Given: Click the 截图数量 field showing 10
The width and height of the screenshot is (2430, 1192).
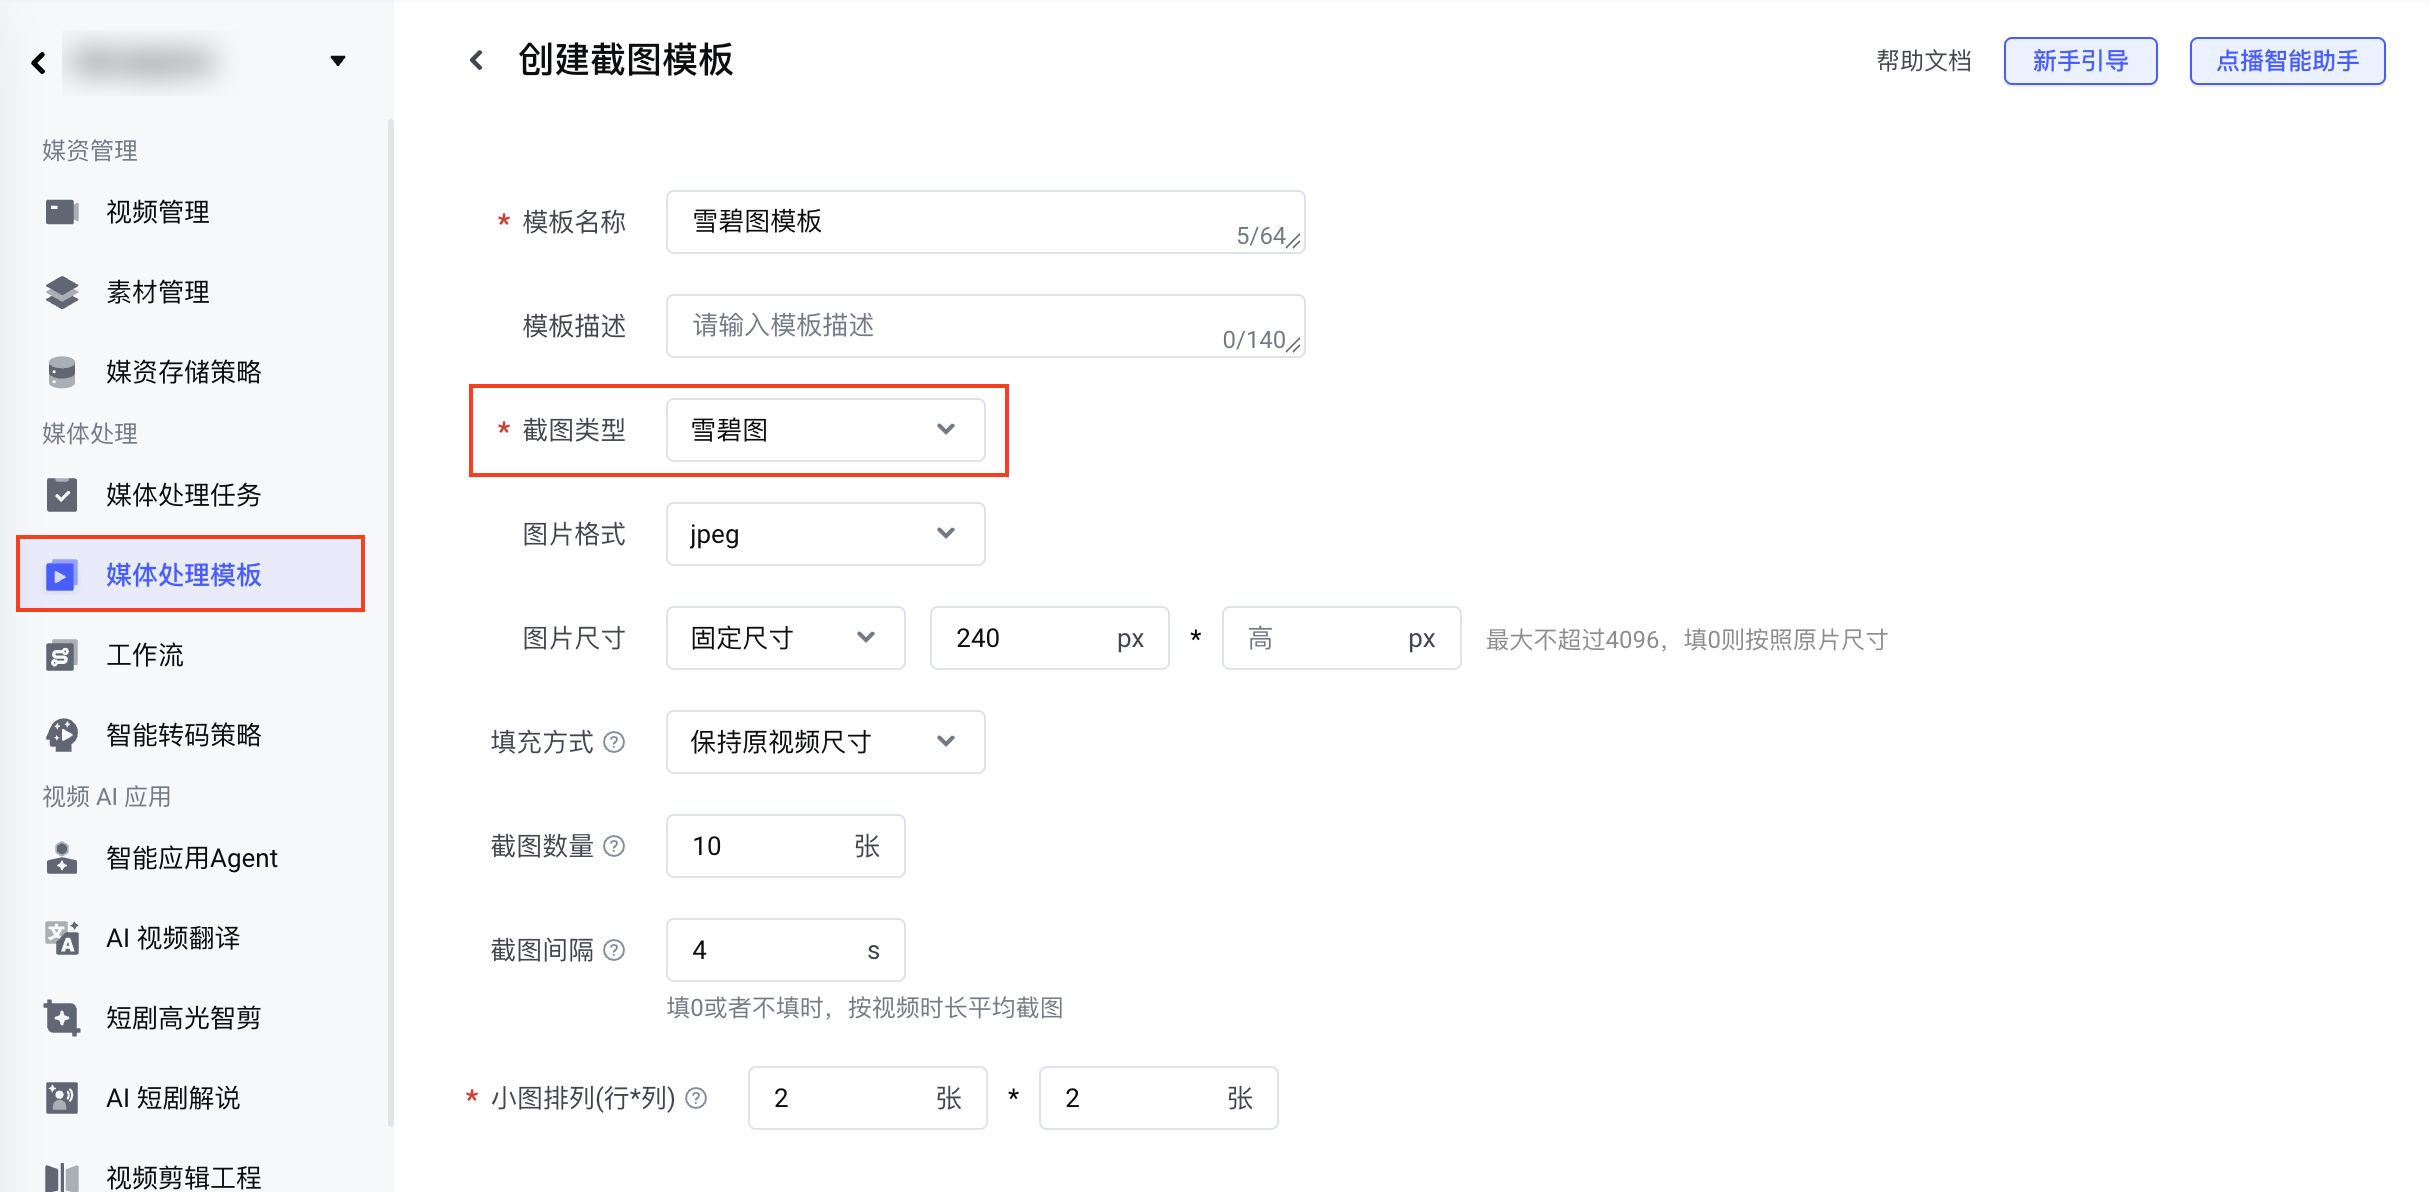Looking at the screenshot, I should (x=786, y=846).
